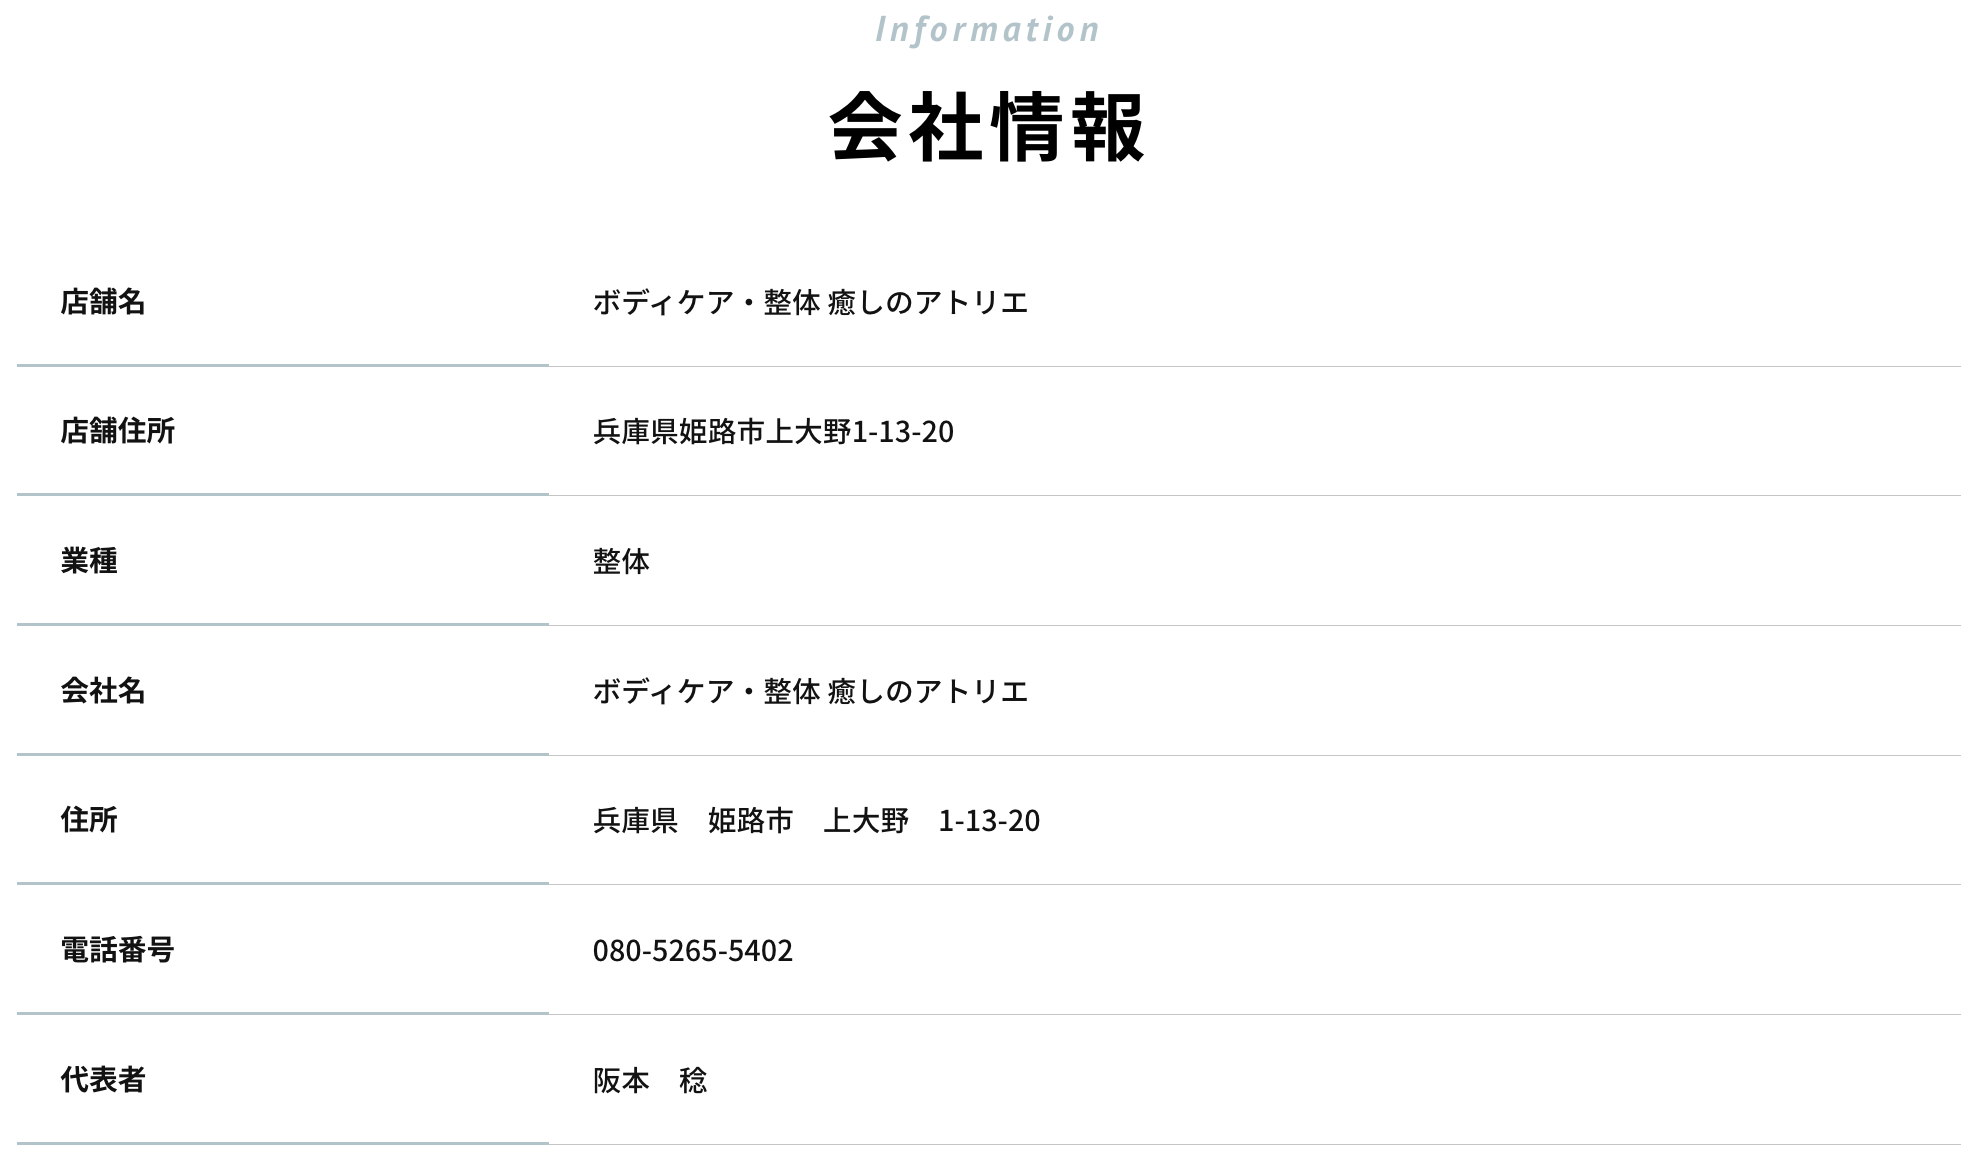Click 1-13-20 in the 住所 row

[x=989, y=821]
